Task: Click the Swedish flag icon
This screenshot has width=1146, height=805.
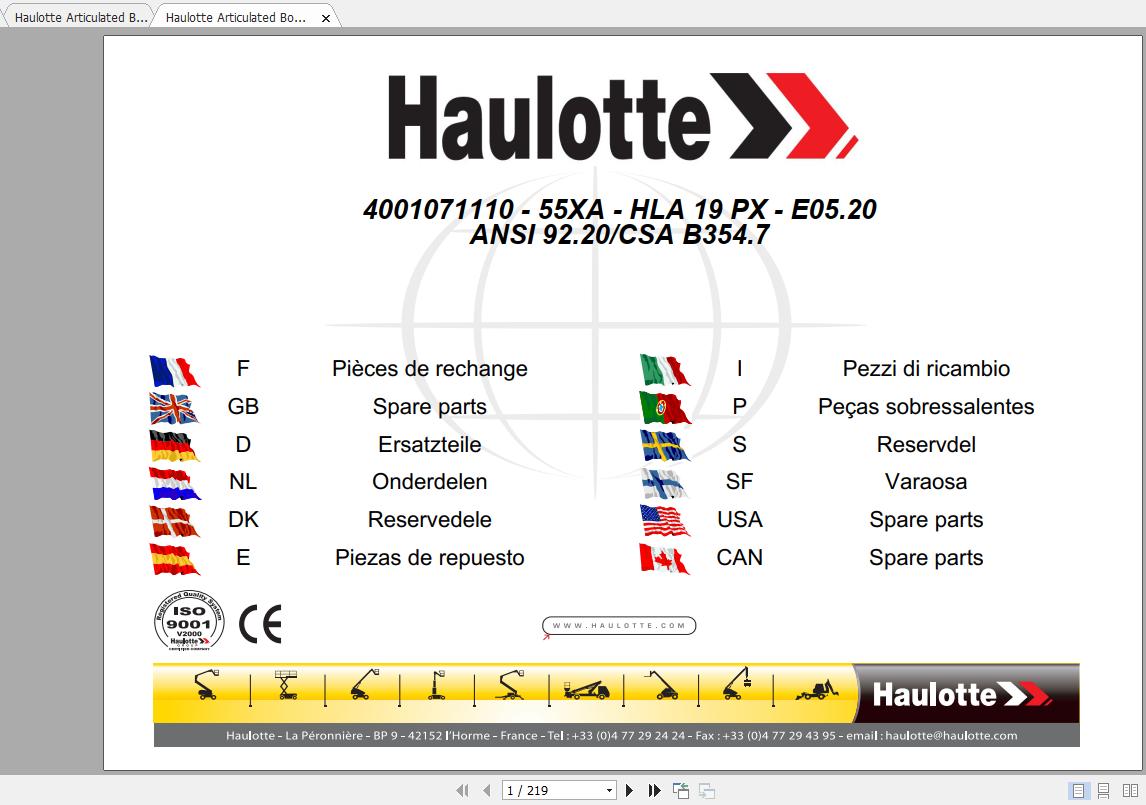Action: [x=664, y=445]
